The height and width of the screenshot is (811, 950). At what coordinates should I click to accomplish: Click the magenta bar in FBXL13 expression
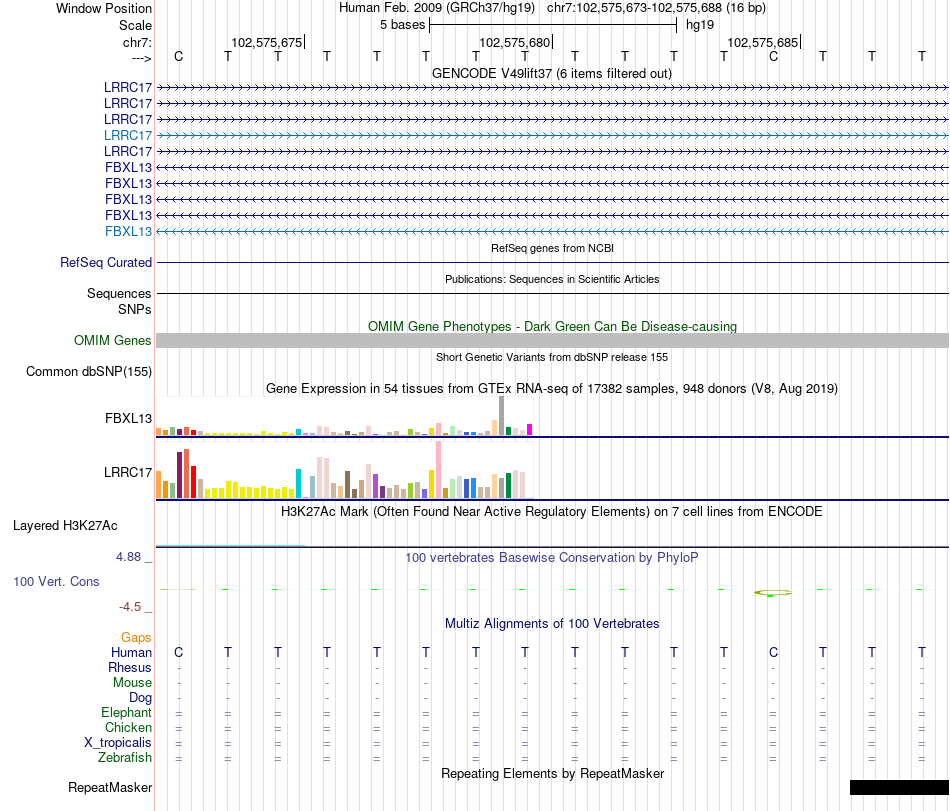(530, 429)
